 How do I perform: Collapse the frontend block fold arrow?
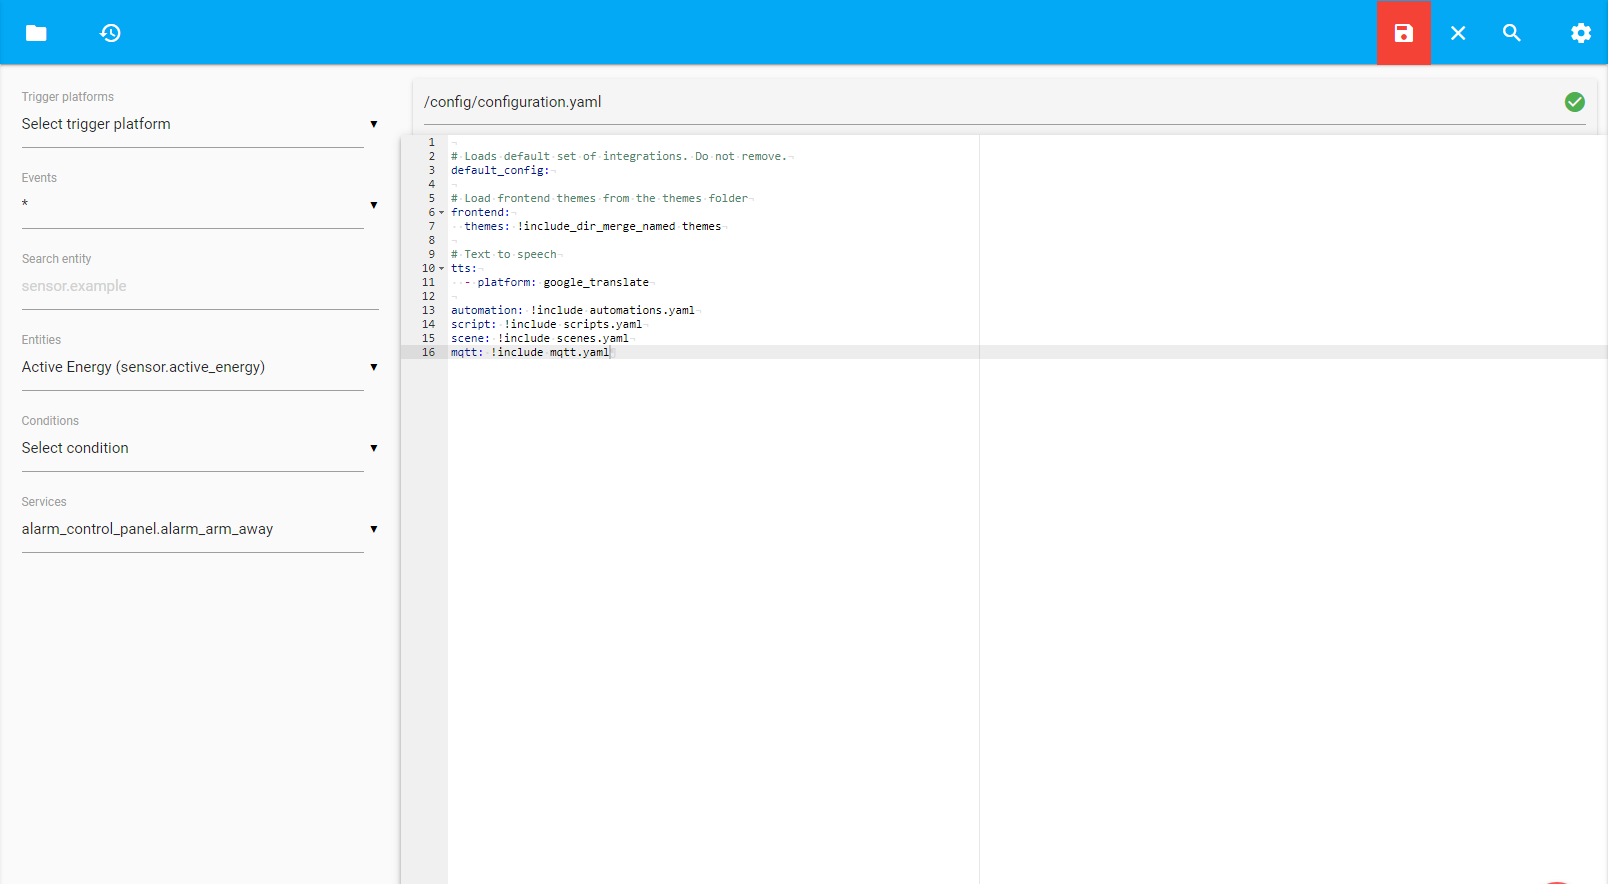tap(442, 212)
